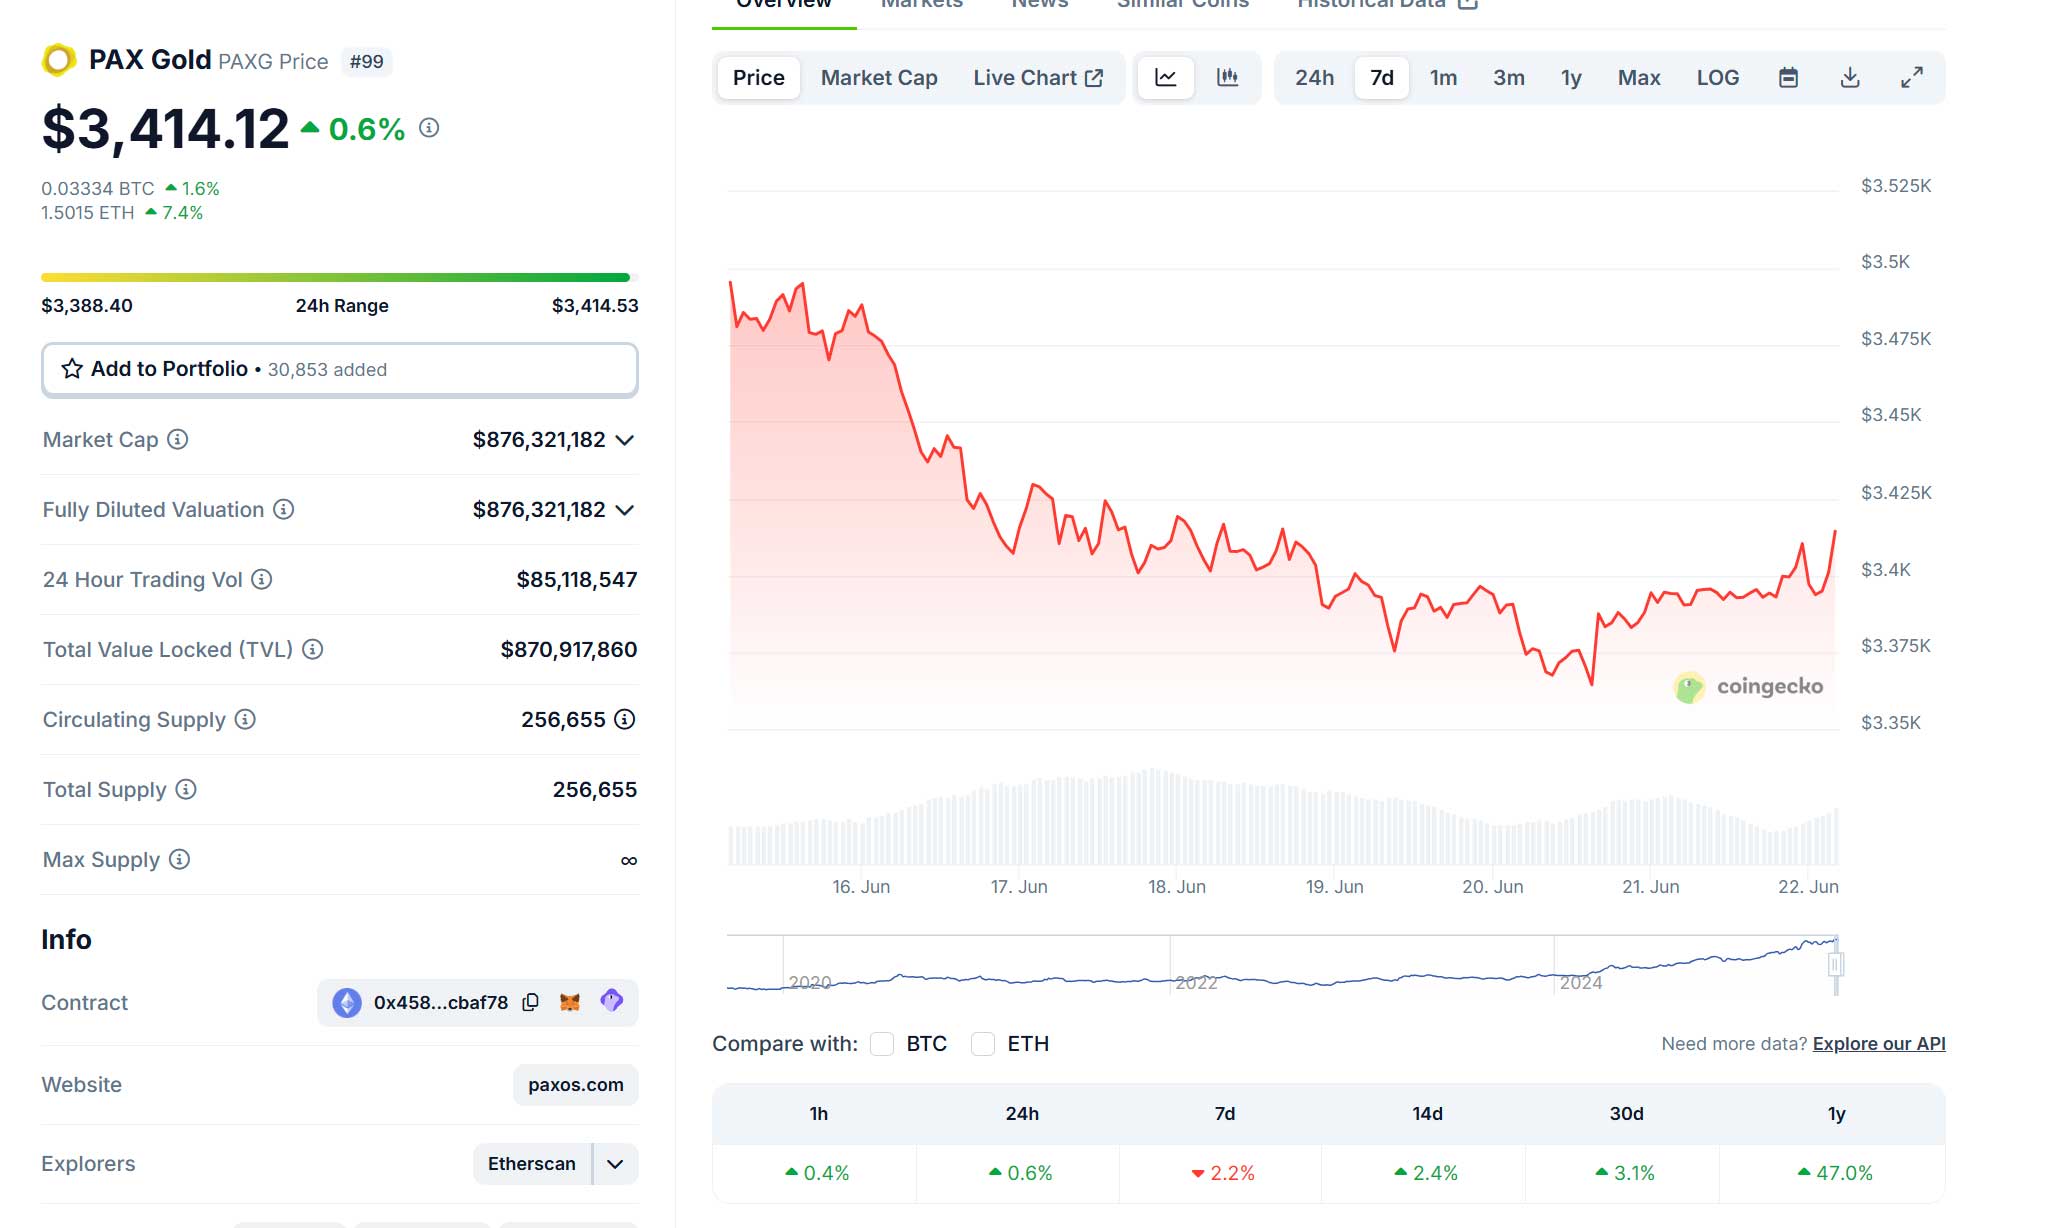
Task: Click the $3,414.12 price text
Action: (165, 129)
